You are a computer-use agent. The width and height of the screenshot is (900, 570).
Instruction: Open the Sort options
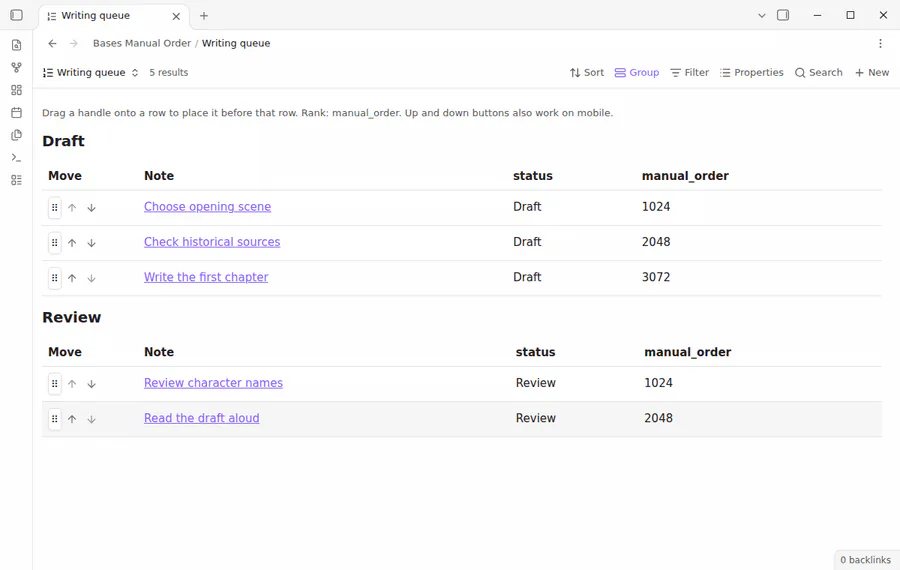click(587, 72)
